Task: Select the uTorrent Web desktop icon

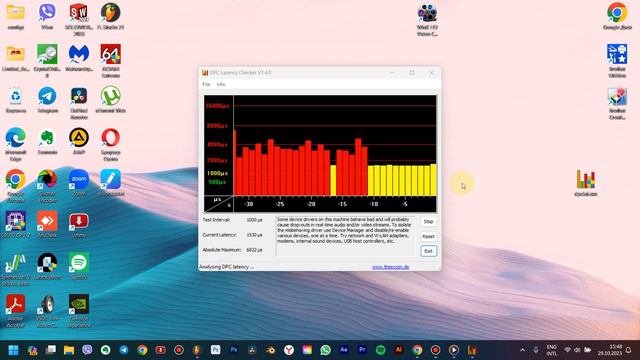Action: pos(111,100)
